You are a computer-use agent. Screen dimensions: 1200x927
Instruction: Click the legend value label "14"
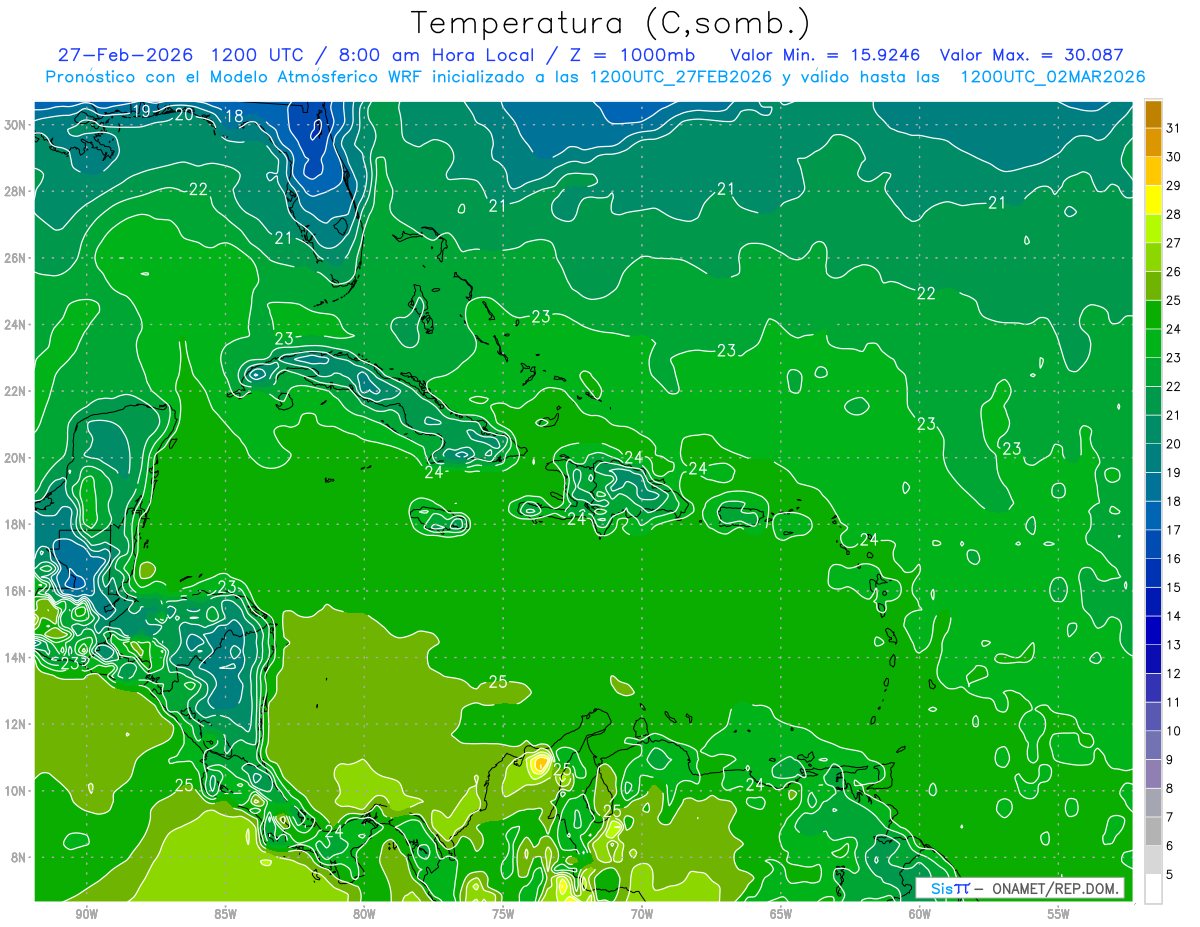click(1174, 616)
